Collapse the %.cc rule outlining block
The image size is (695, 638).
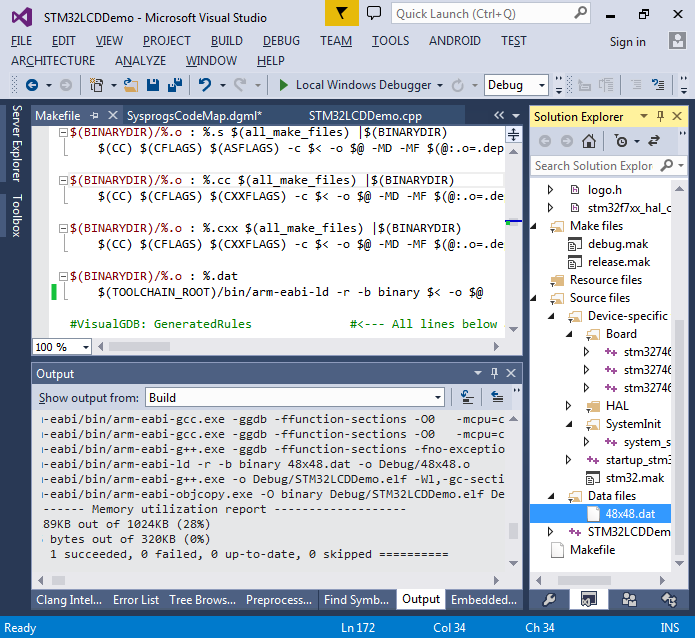coord(63,180)
